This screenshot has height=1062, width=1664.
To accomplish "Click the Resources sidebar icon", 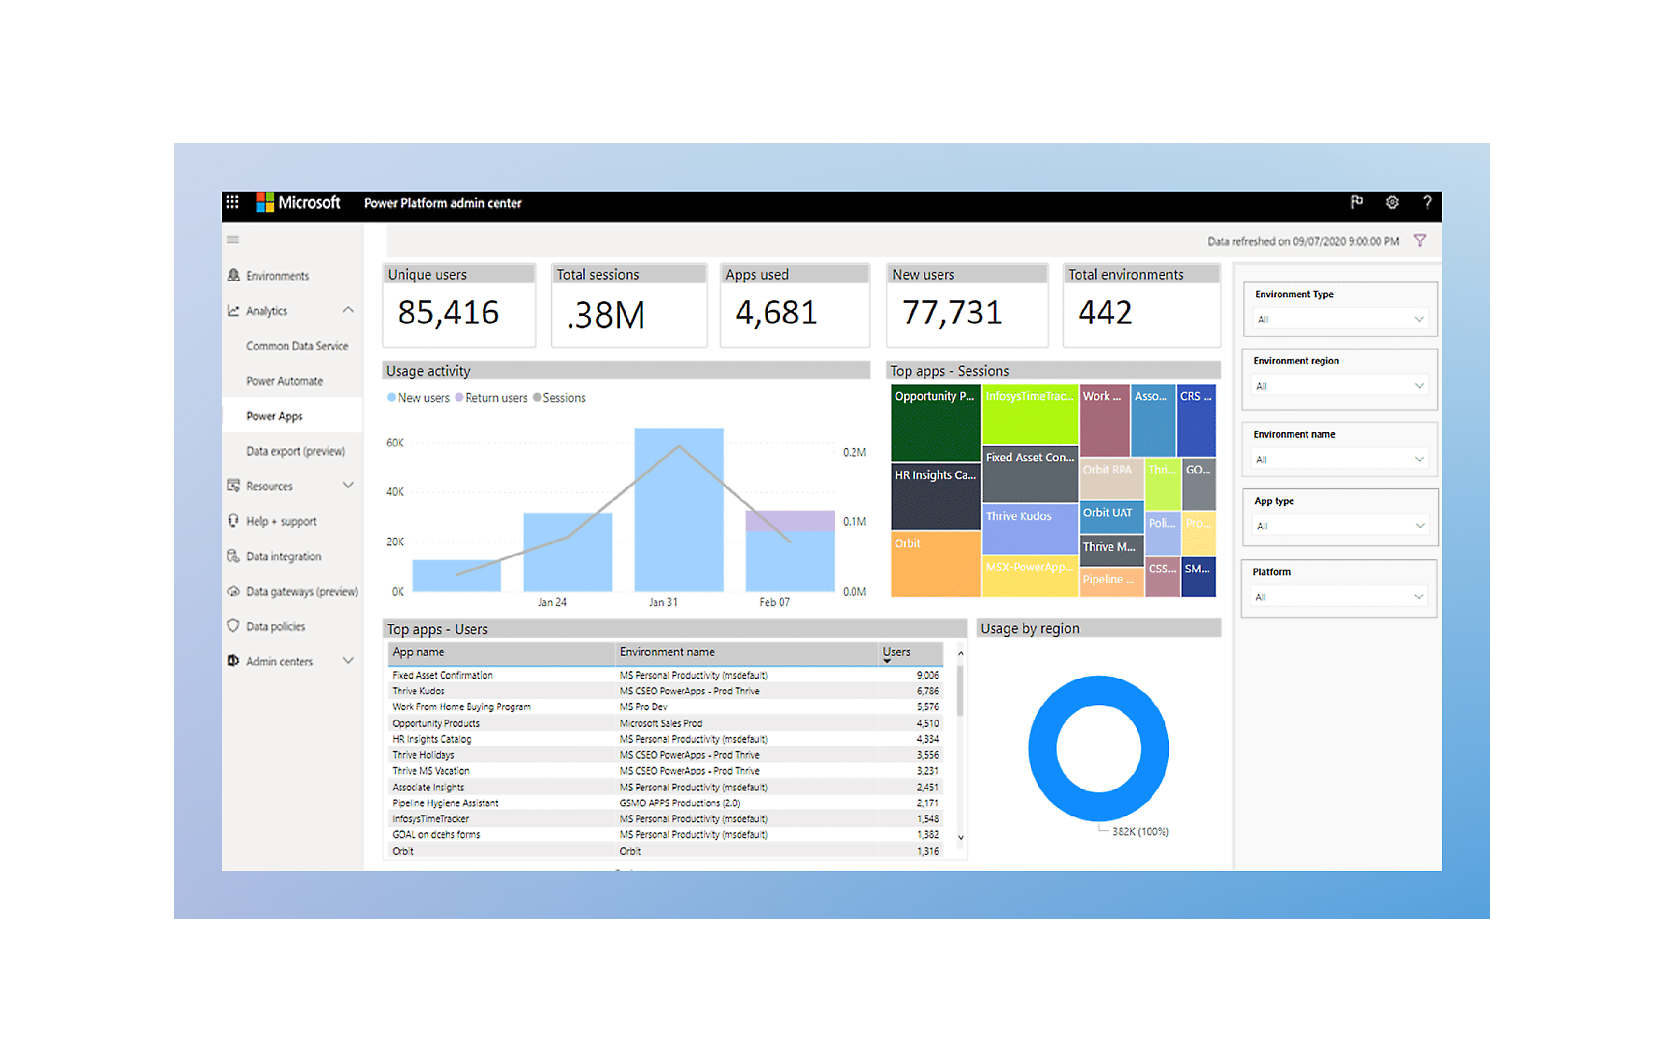I will (x=234, y=486).
